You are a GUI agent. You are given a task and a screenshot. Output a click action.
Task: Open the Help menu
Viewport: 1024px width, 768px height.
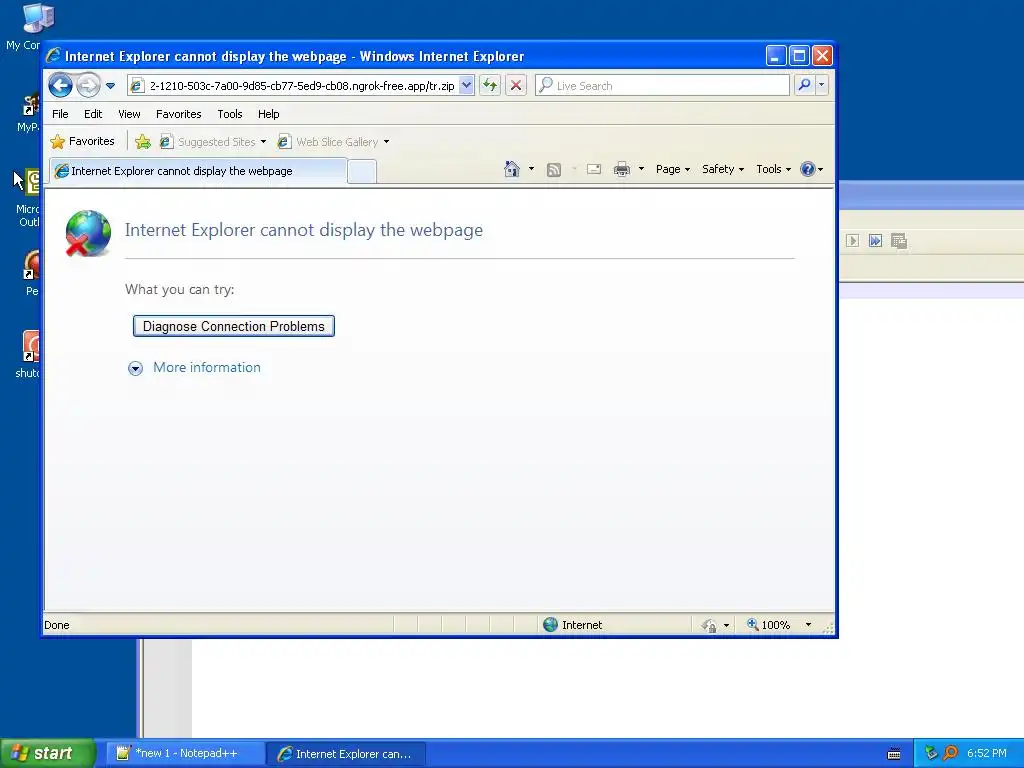(x=268, y=114)
